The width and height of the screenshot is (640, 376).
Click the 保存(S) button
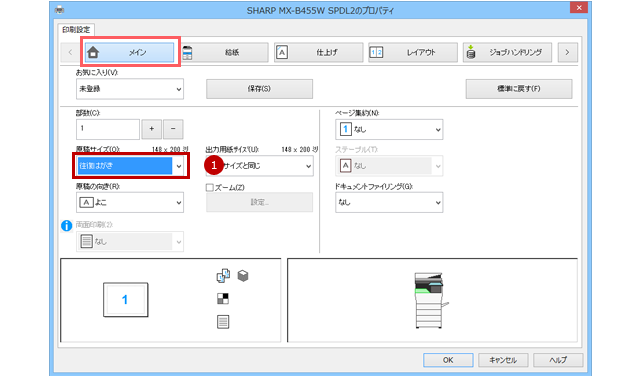259,89
